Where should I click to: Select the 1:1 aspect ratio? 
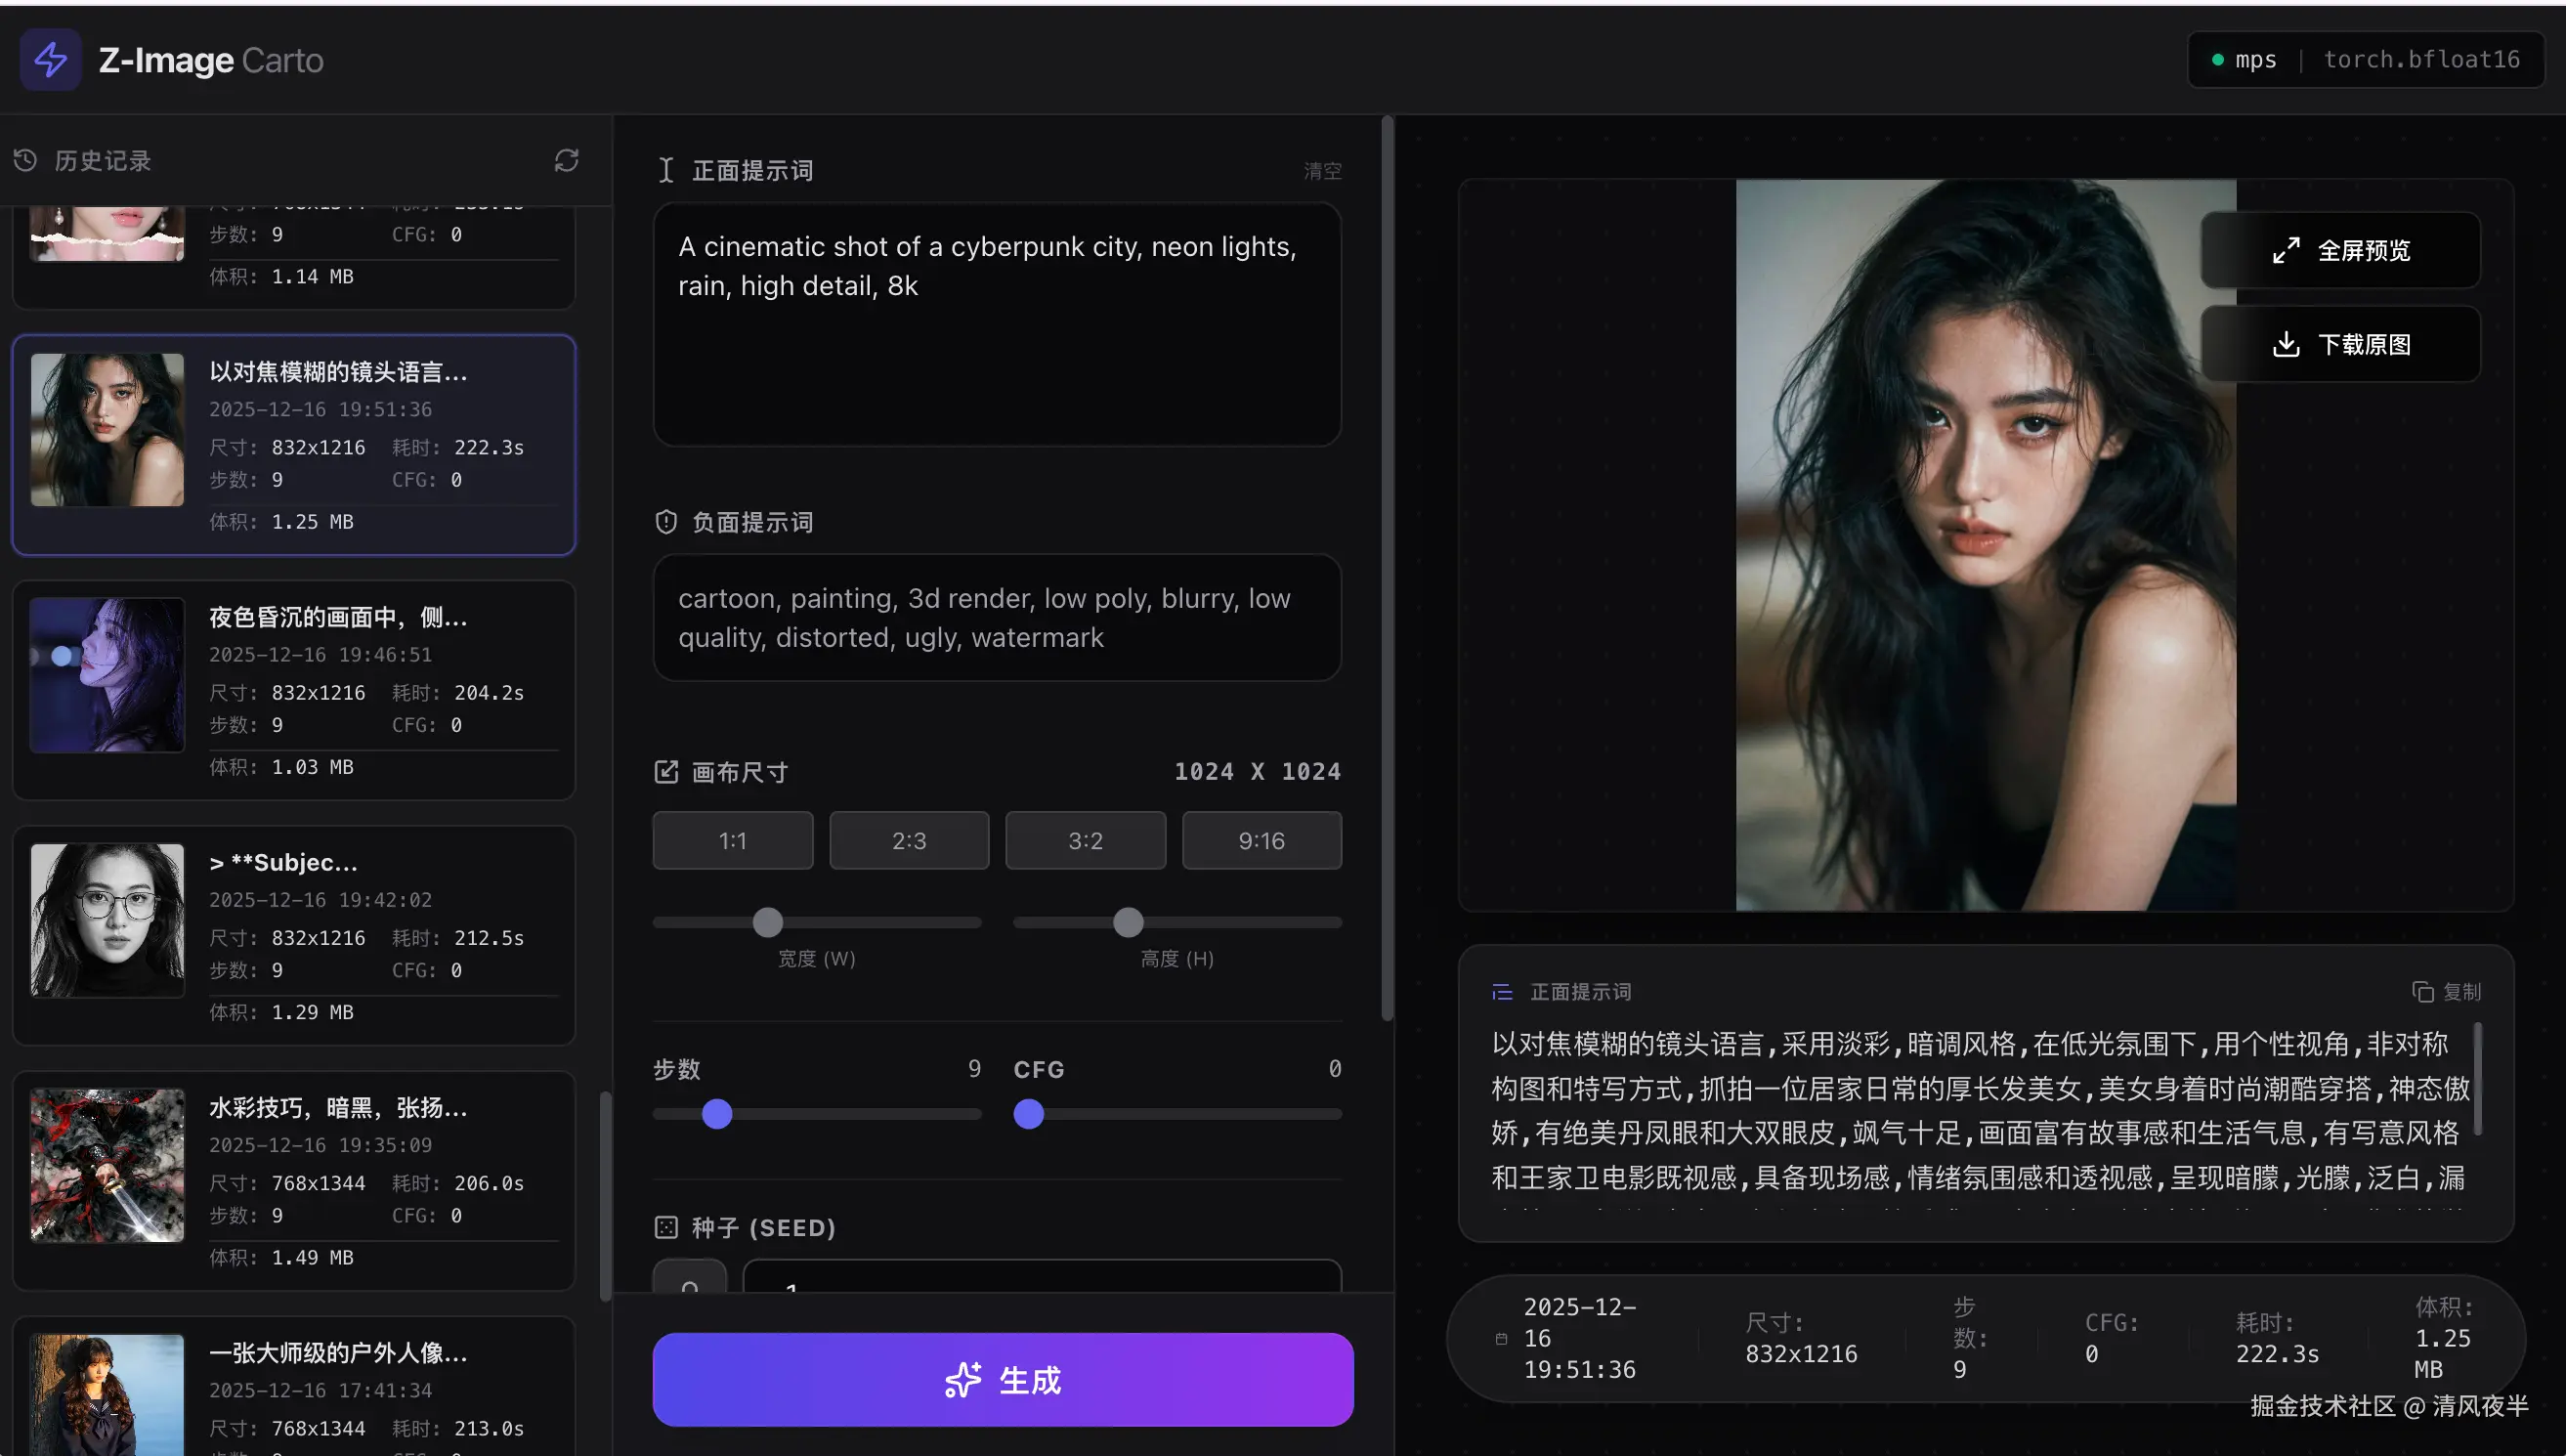click(x=732, y=840)
